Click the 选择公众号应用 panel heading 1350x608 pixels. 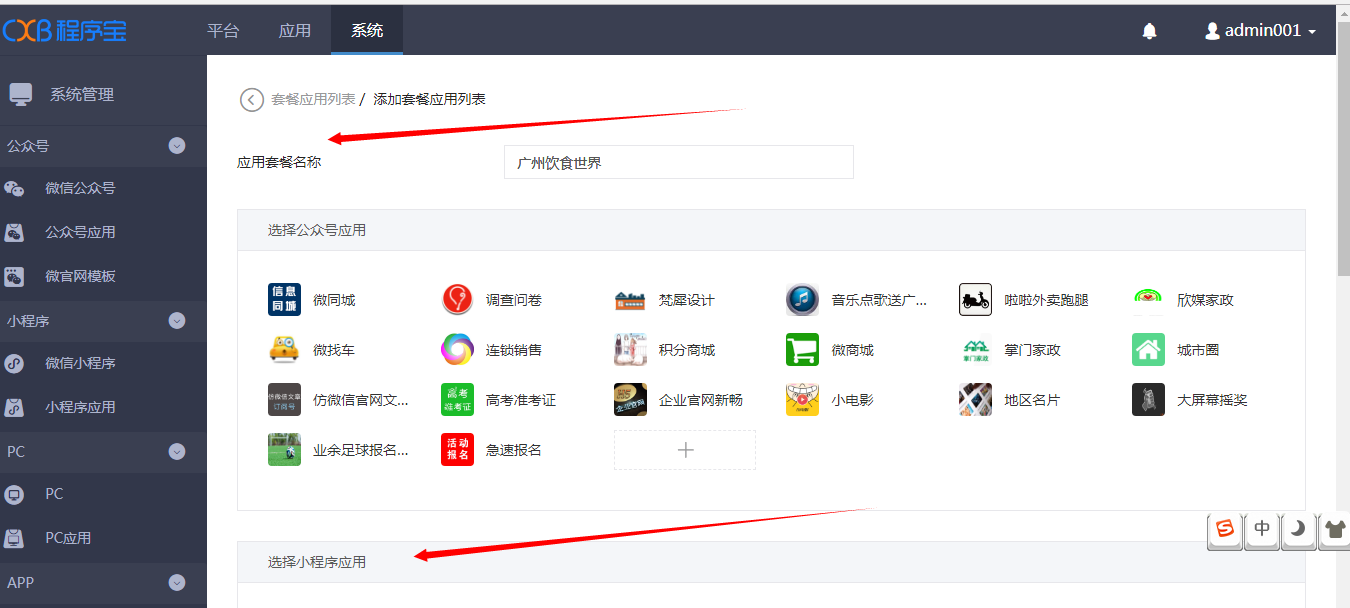(x=317, y=230)
